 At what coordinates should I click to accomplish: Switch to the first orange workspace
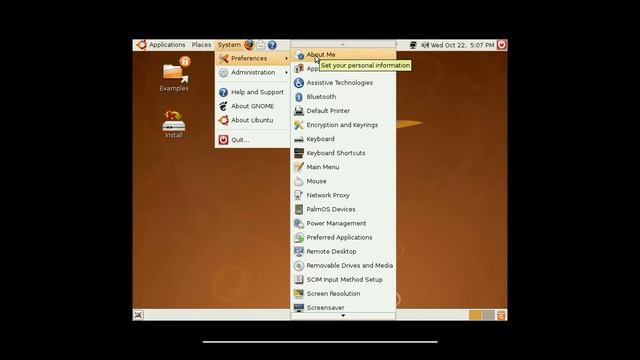pyautogui.click(x=475, y=315)
